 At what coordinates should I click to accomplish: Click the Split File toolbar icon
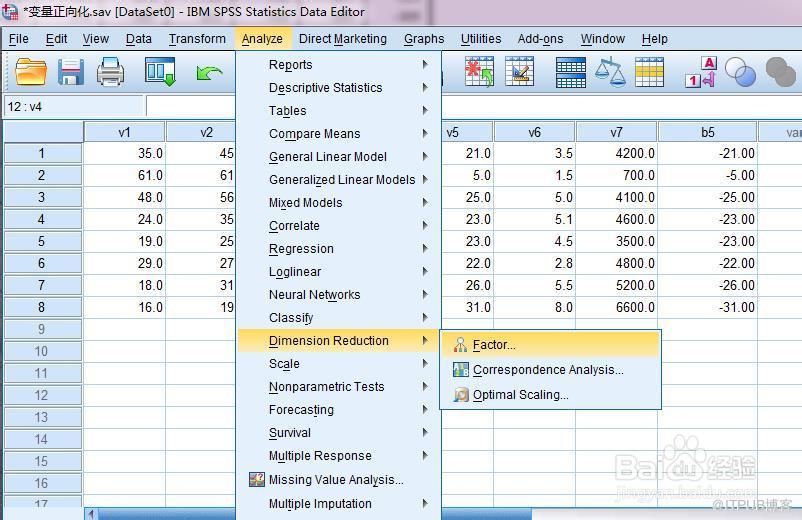(571, 72)
